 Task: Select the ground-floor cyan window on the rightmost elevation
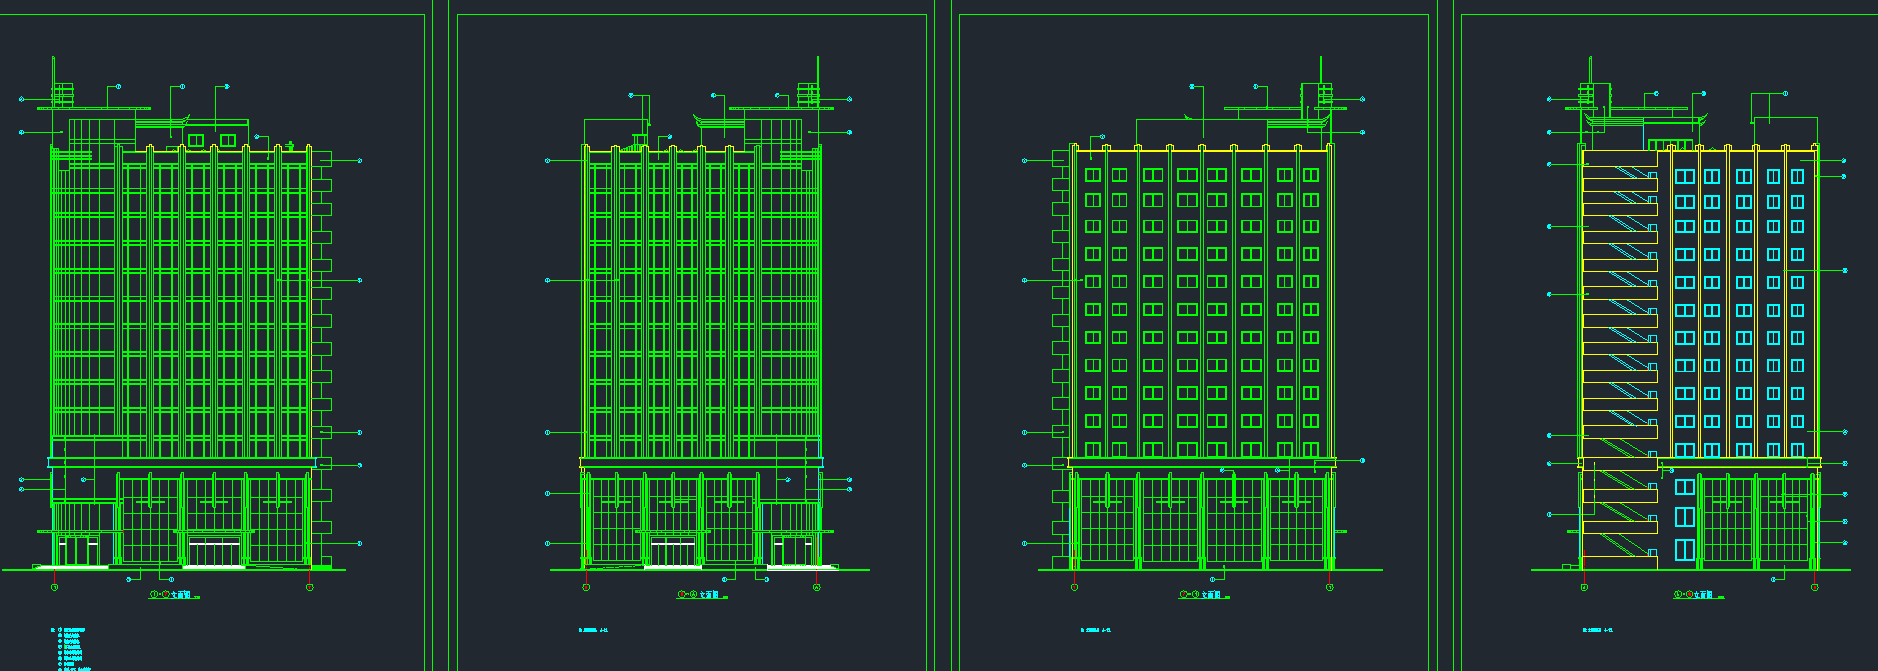coord(1685,550)
